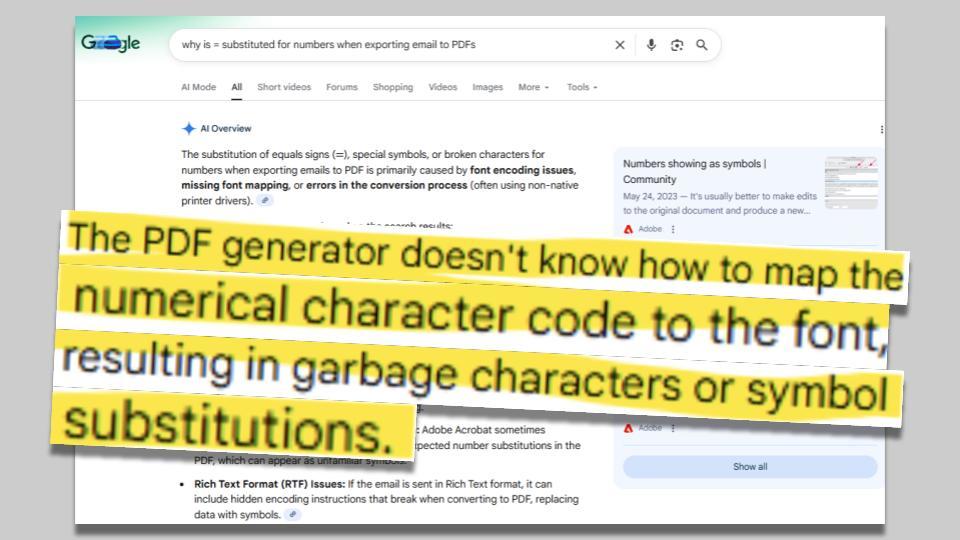This screenshot has height=540, width=960.
Task: Open the Short videos tab
Action: pos(284,87)
